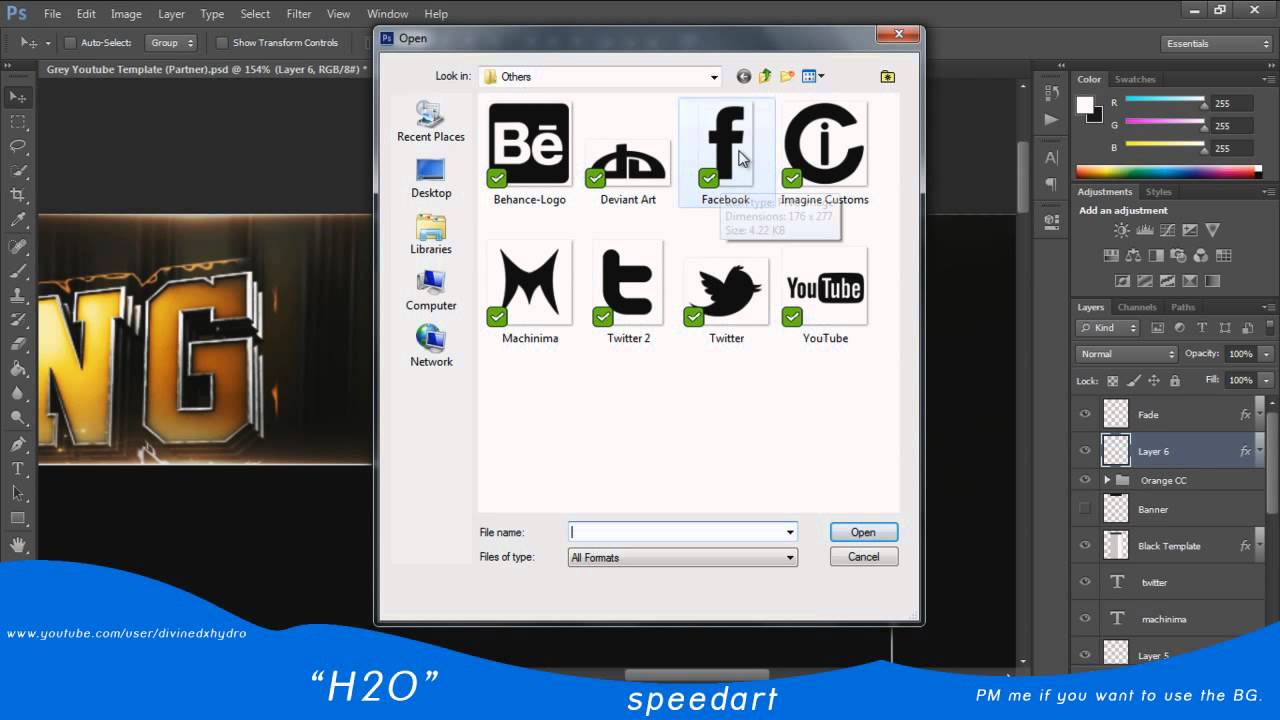Open Libraries in the places bar
Image resolution: width=1280 pixels, height=720 pixels.
tap(431, 235)
